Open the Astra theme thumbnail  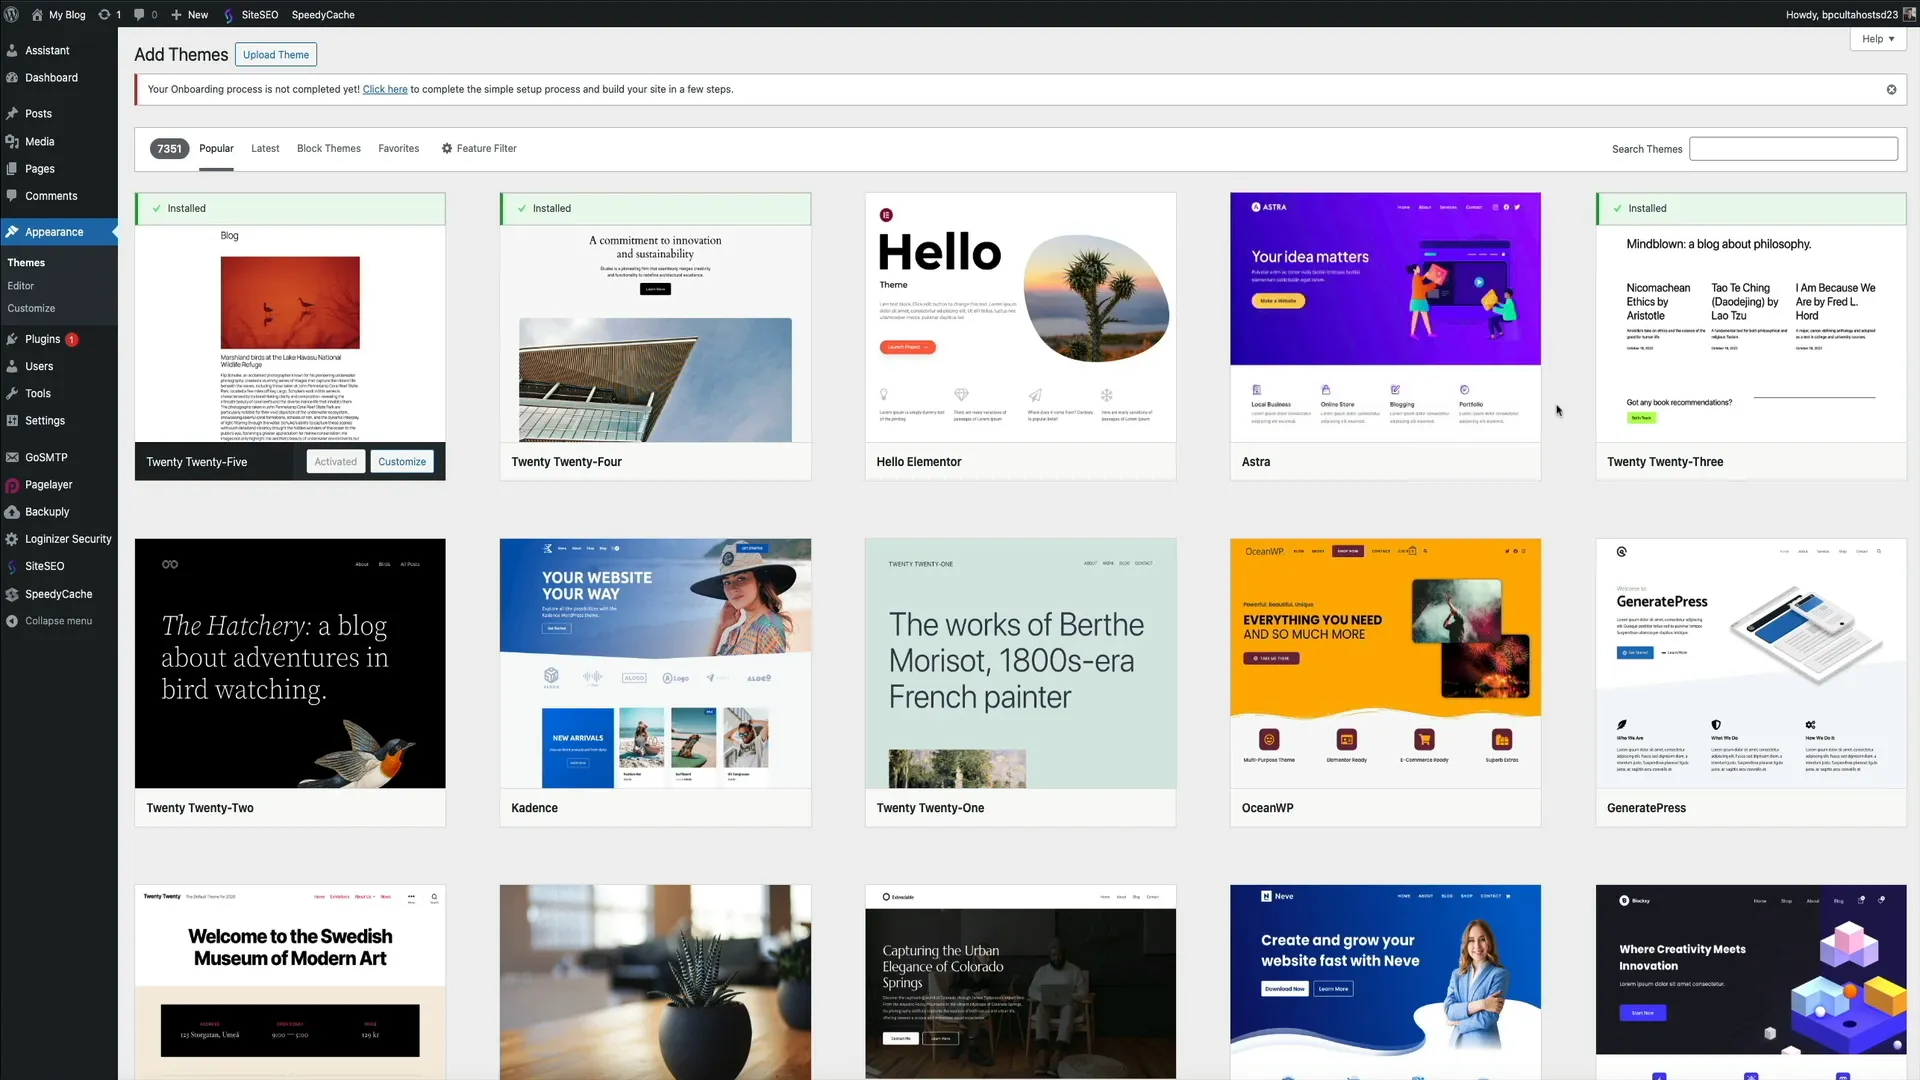tap(1385, 317)
